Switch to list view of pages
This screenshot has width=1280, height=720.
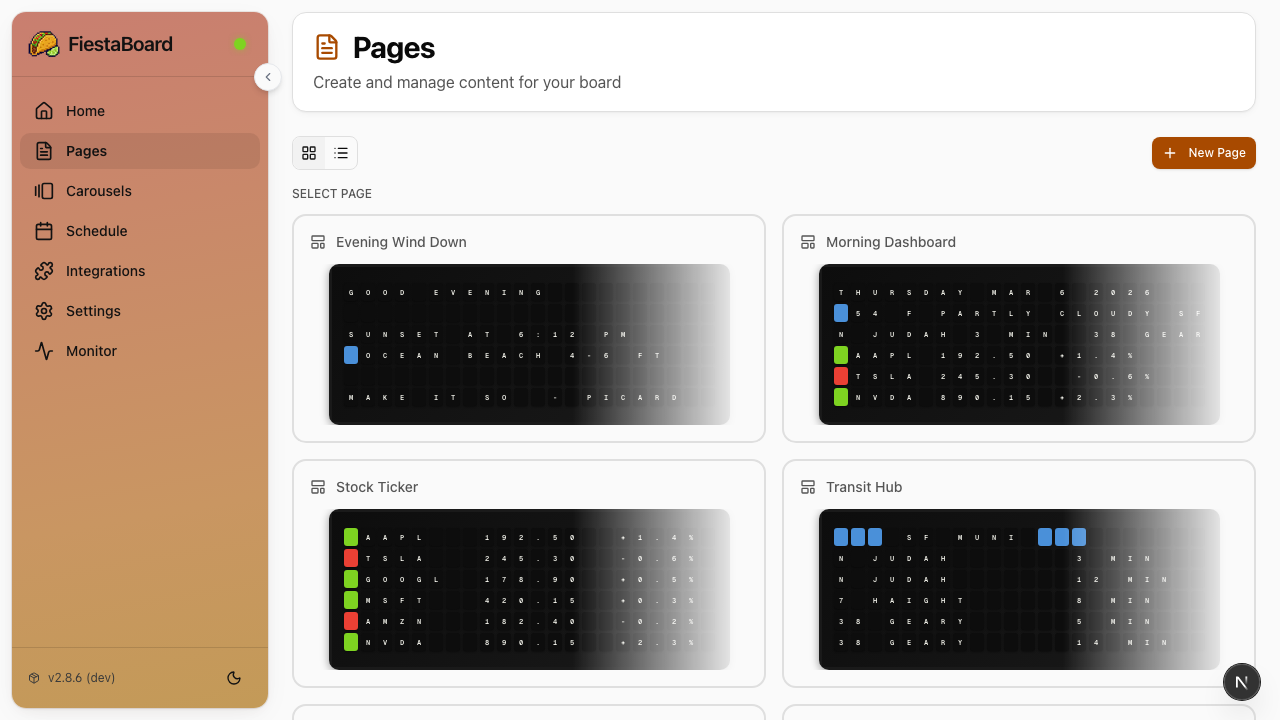click(341, 153)
